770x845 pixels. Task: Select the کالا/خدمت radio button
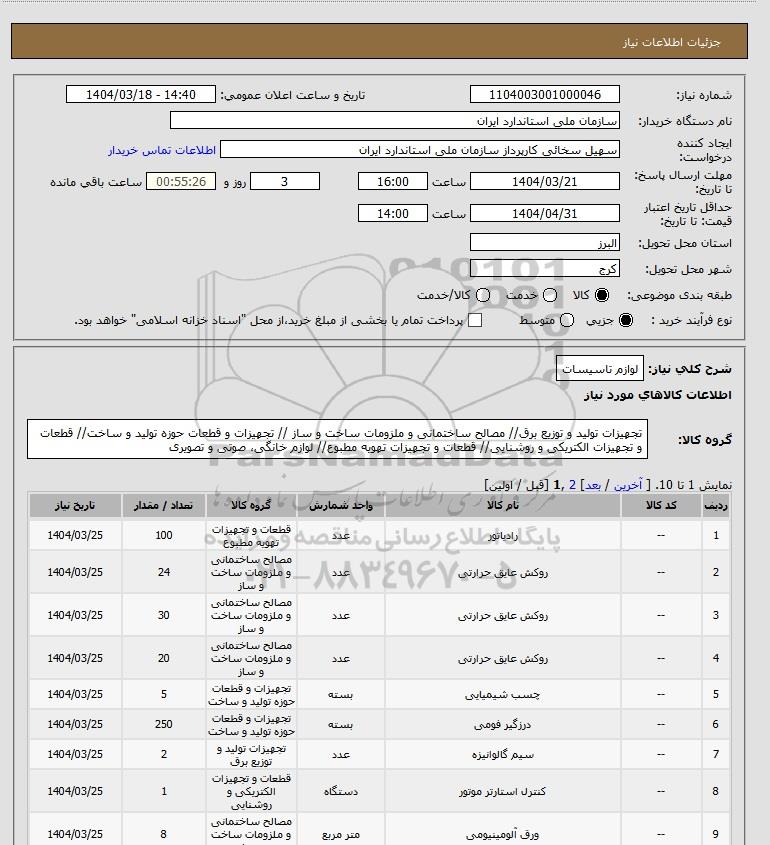click(x=483, y=295)
